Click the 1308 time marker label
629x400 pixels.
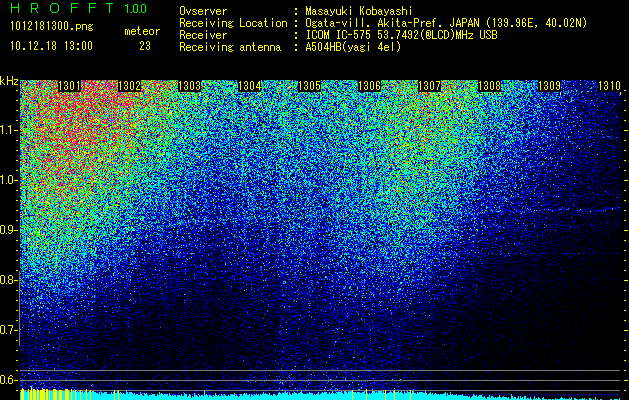[x=489, y=86]
